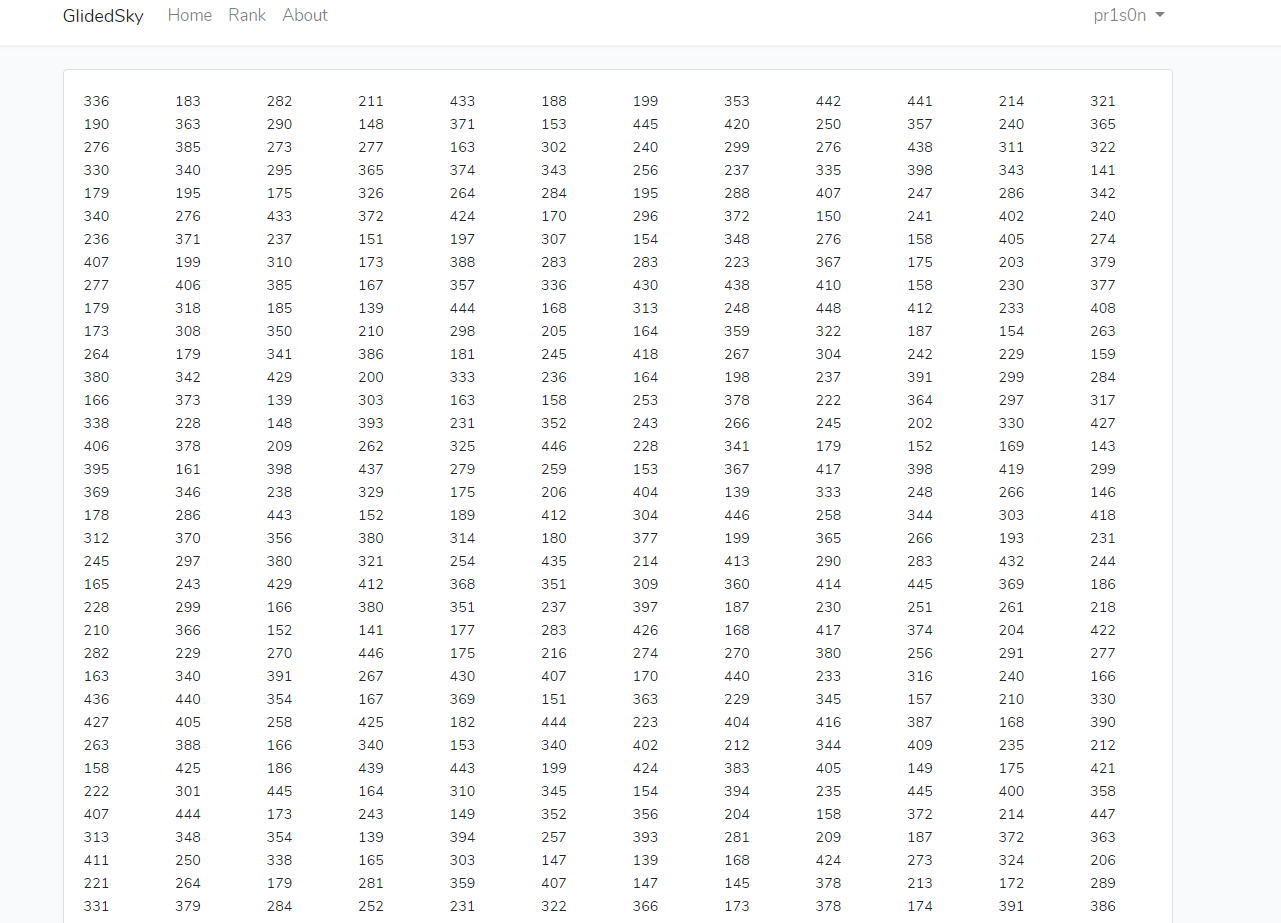Click the number 436

pyautogui.click(x=97, y=699)
